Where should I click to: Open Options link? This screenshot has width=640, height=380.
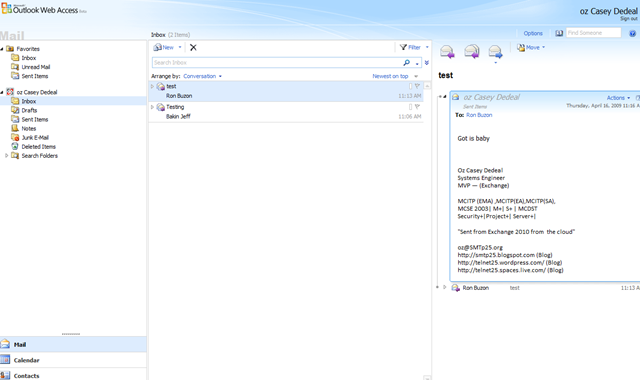[533, 33]
